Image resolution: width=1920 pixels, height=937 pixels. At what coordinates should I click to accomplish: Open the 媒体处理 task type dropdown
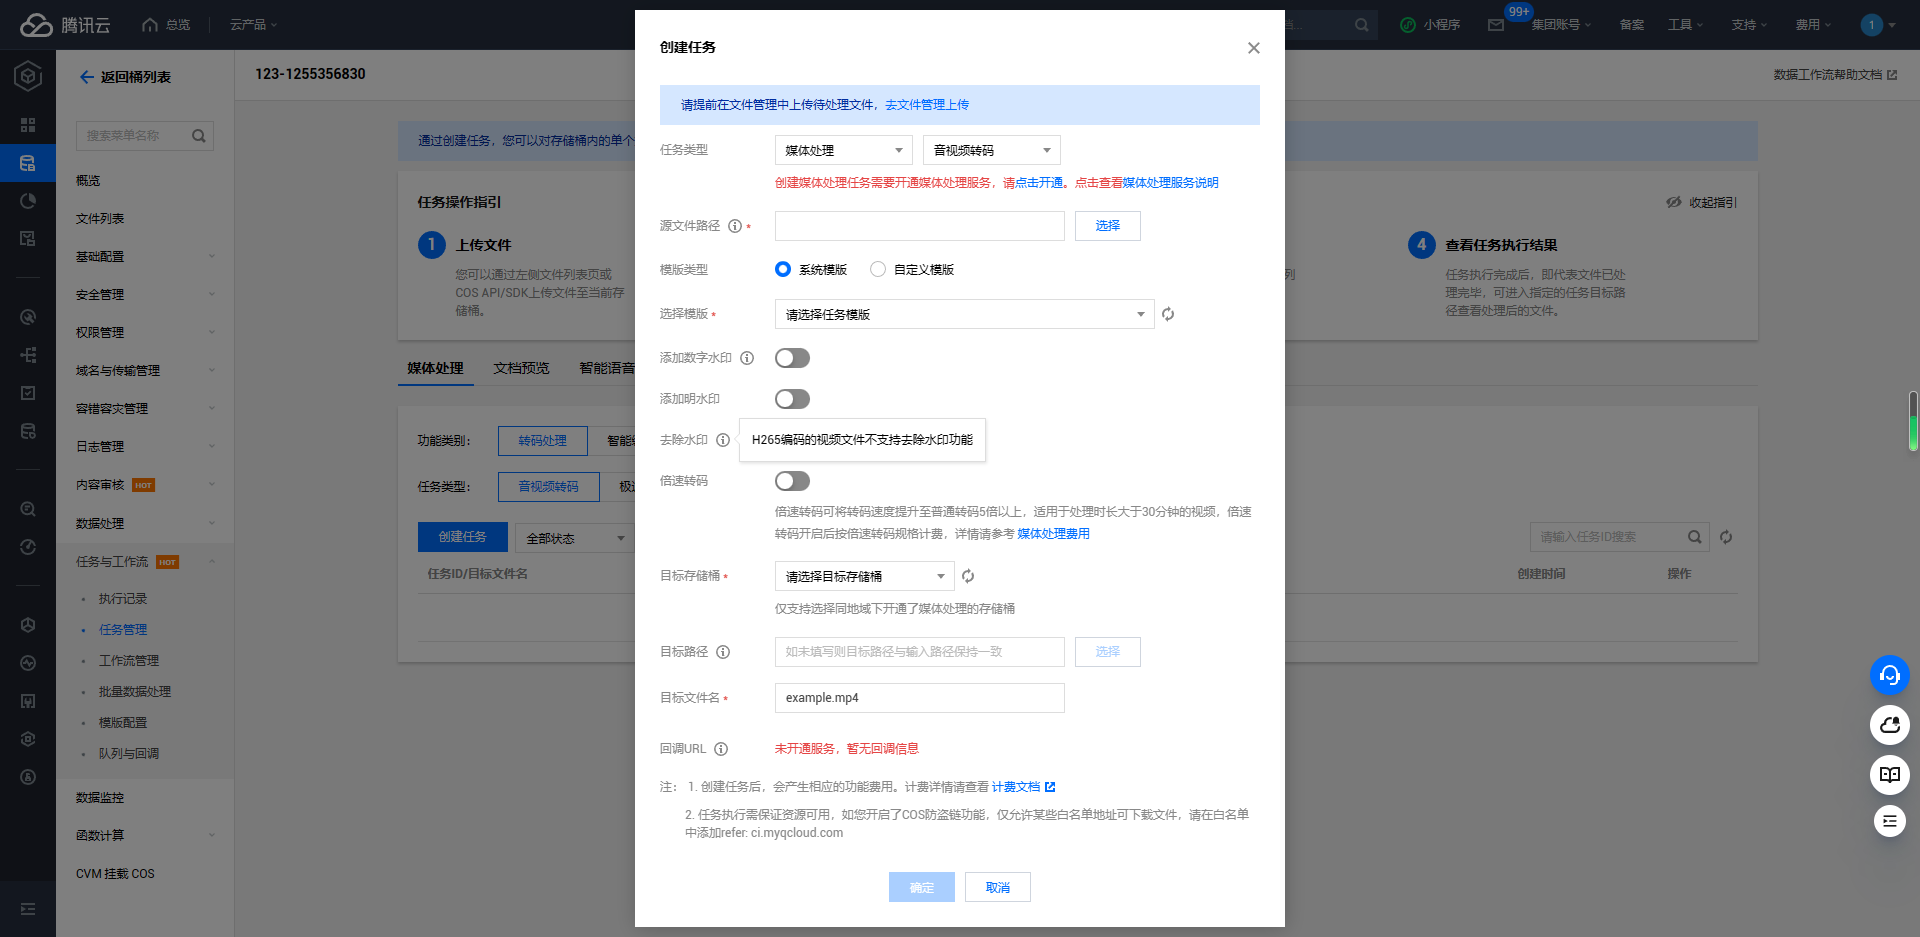843,150
